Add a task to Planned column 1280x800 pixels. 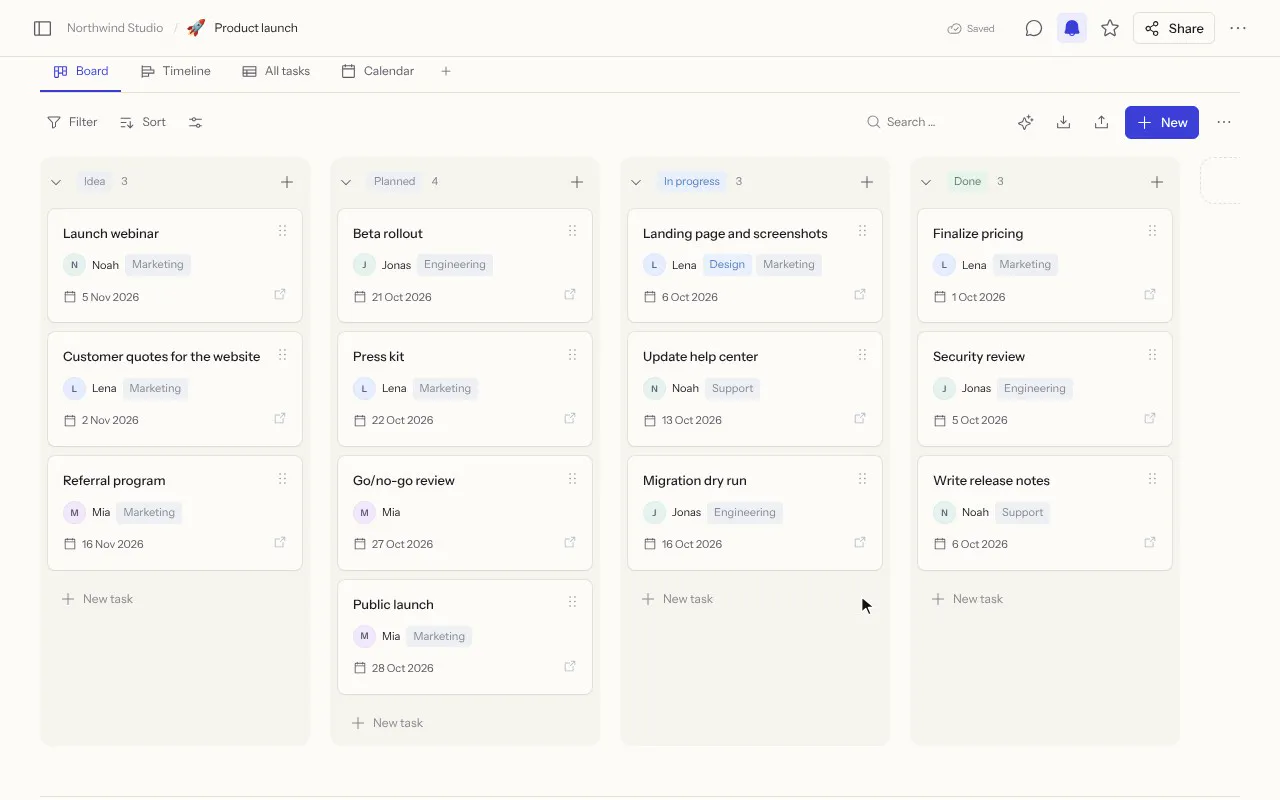point(577,182)
